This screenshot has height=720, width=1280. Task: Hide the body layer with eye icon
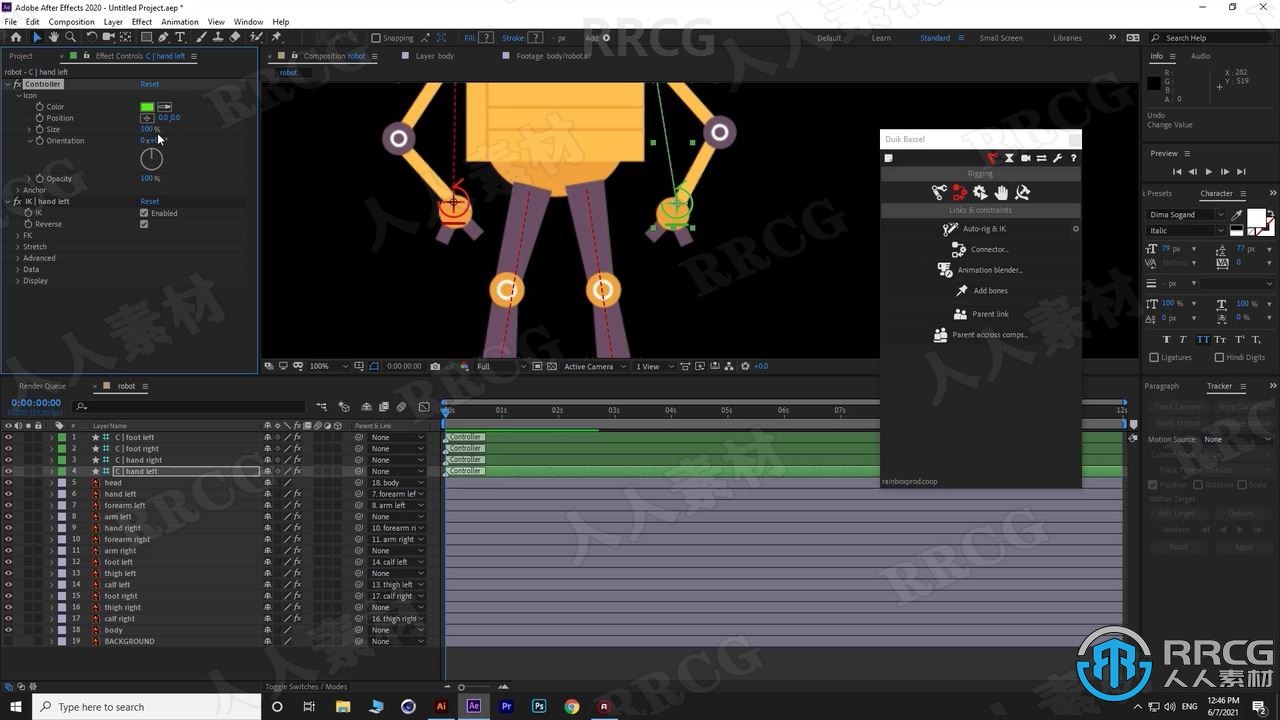click(x=8, y=630)
